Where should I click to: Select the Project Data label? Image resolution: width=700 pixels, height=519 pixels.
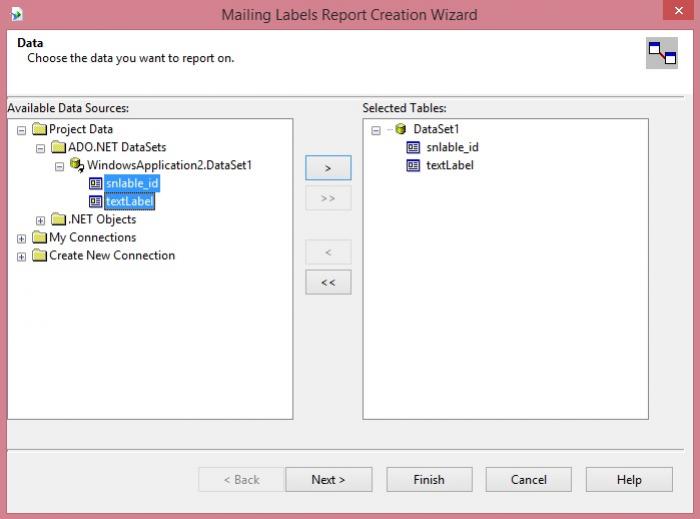pos(81,129)
